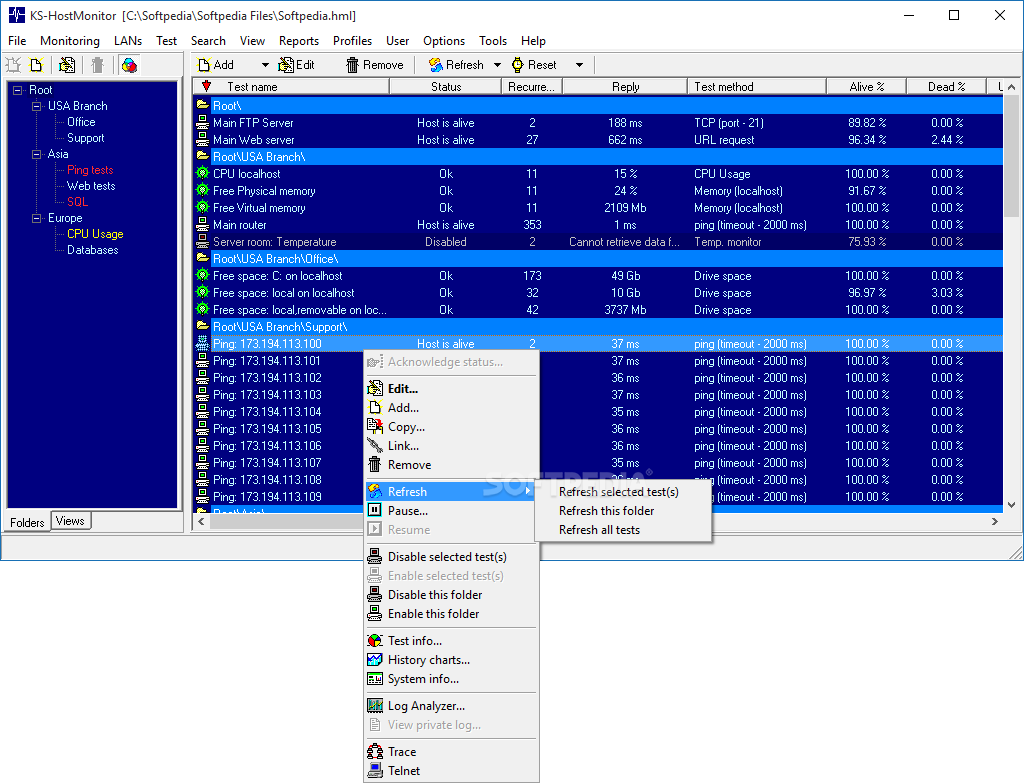The width and height of the screenshot is (1024, 783).
Task: Sort by the Test method column header
Action: (x=757, y=86)
